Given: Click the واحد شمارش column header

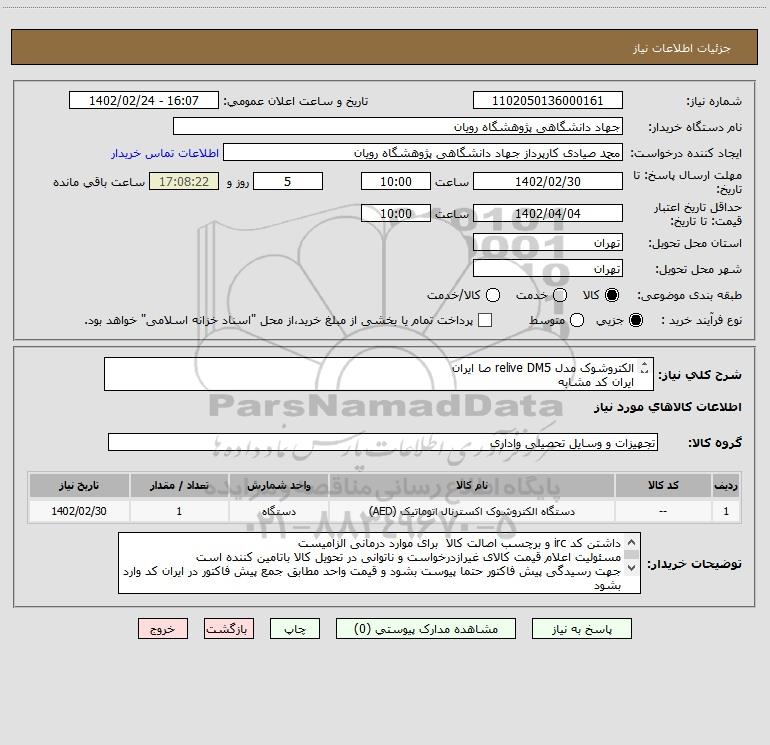Looking at the screenshot, I should click(278, 486).
